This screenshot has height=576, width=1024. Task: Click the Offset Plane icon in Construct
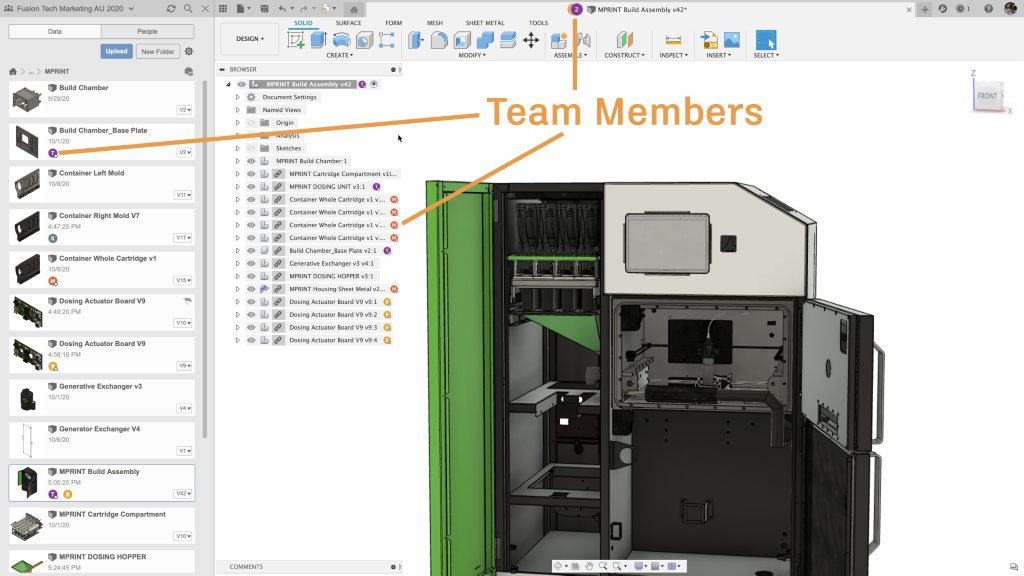coord(624,40)
